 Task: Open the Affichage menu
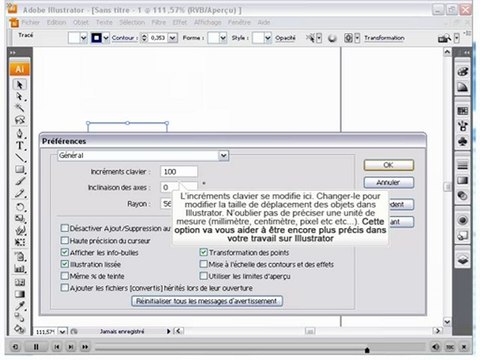[208, 22]
